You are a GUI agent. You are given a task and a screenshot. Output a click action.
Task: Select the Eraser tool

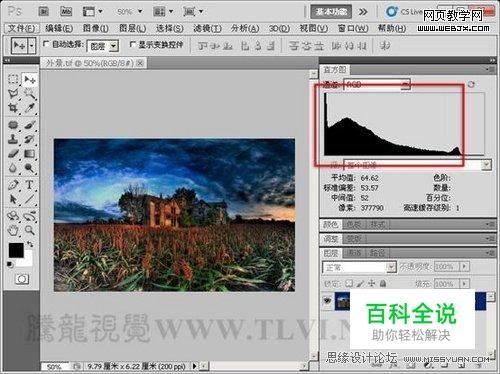tap(13, 153)
